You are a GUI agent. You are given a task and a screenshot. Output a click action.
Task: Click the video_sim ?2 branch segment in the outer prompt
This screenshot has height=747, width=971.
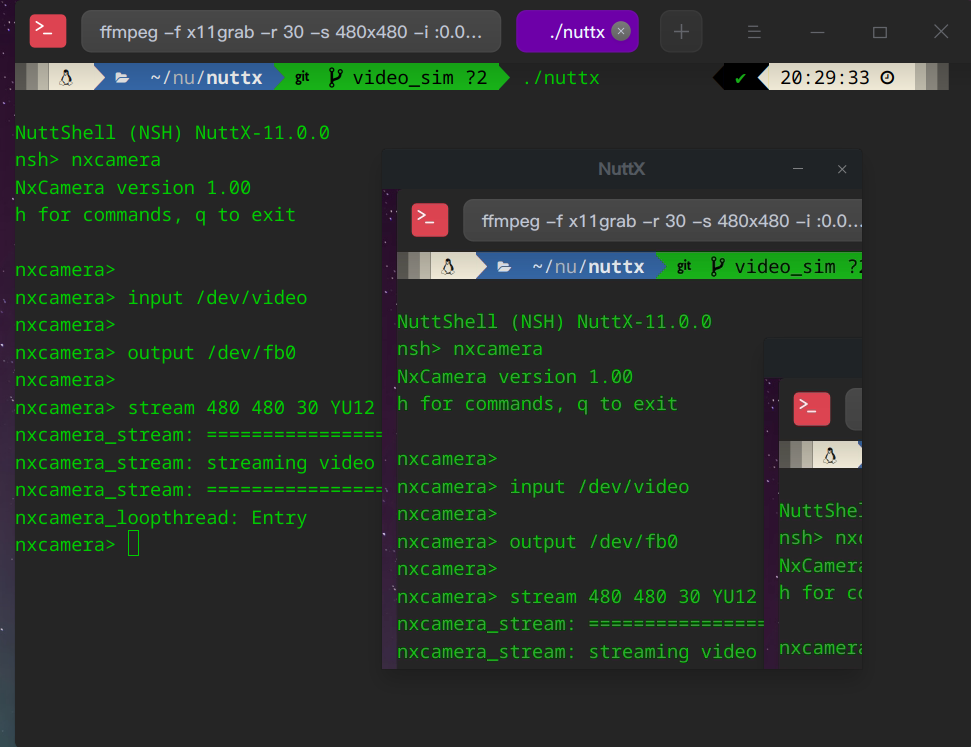point(420,77)
